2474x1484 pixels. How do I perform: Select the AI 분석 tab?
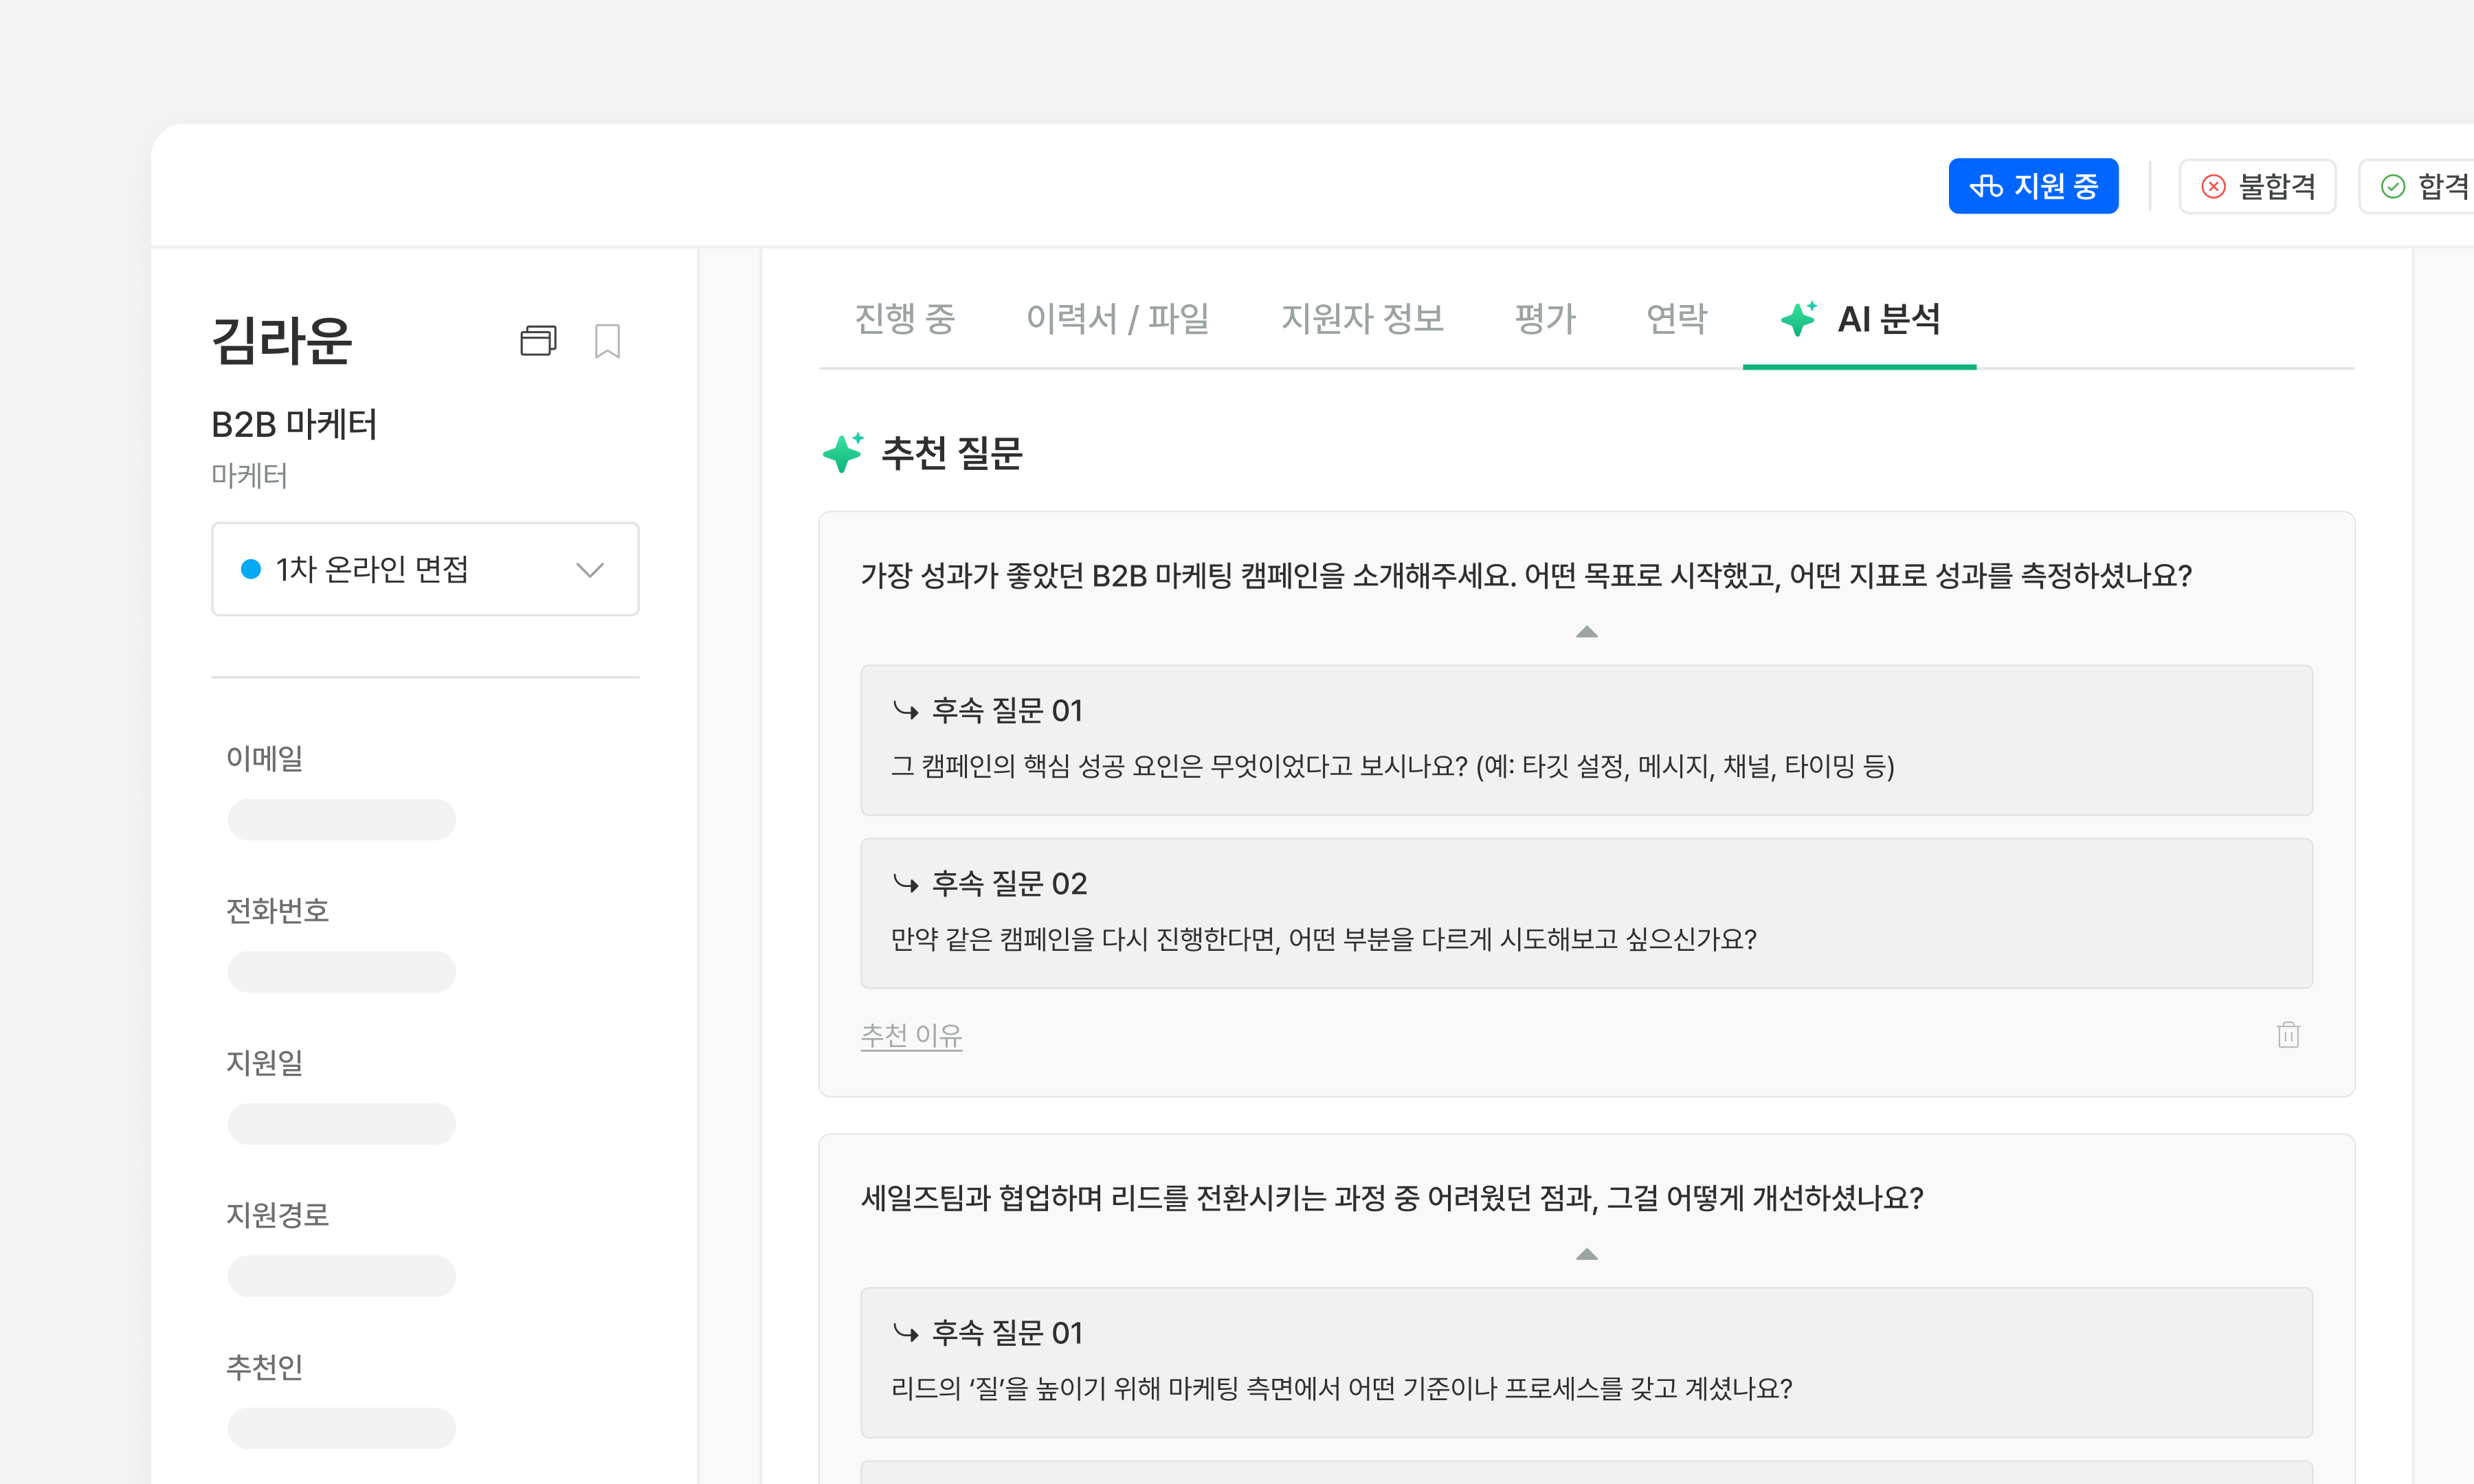coord(1860,319)
